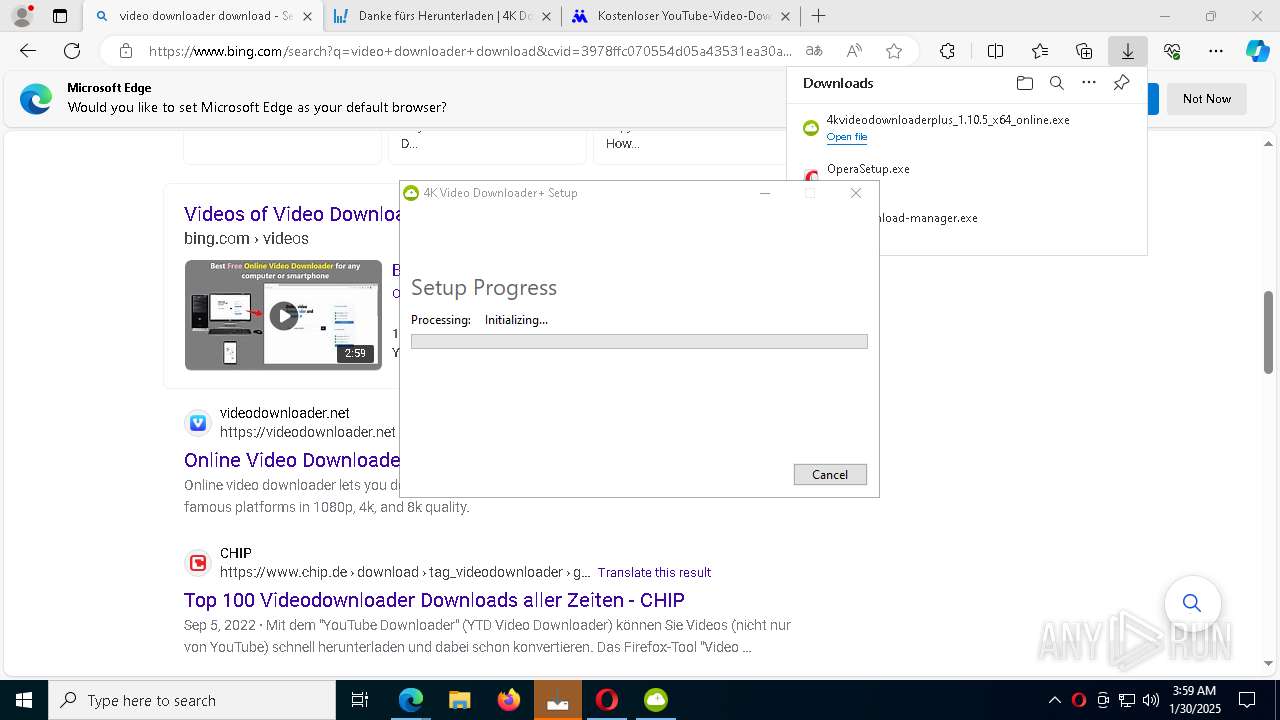Viewport: 1280px width, 720px height.
Task: Click the page vertical scrollbar thumb
Action: click(1269, 333)
